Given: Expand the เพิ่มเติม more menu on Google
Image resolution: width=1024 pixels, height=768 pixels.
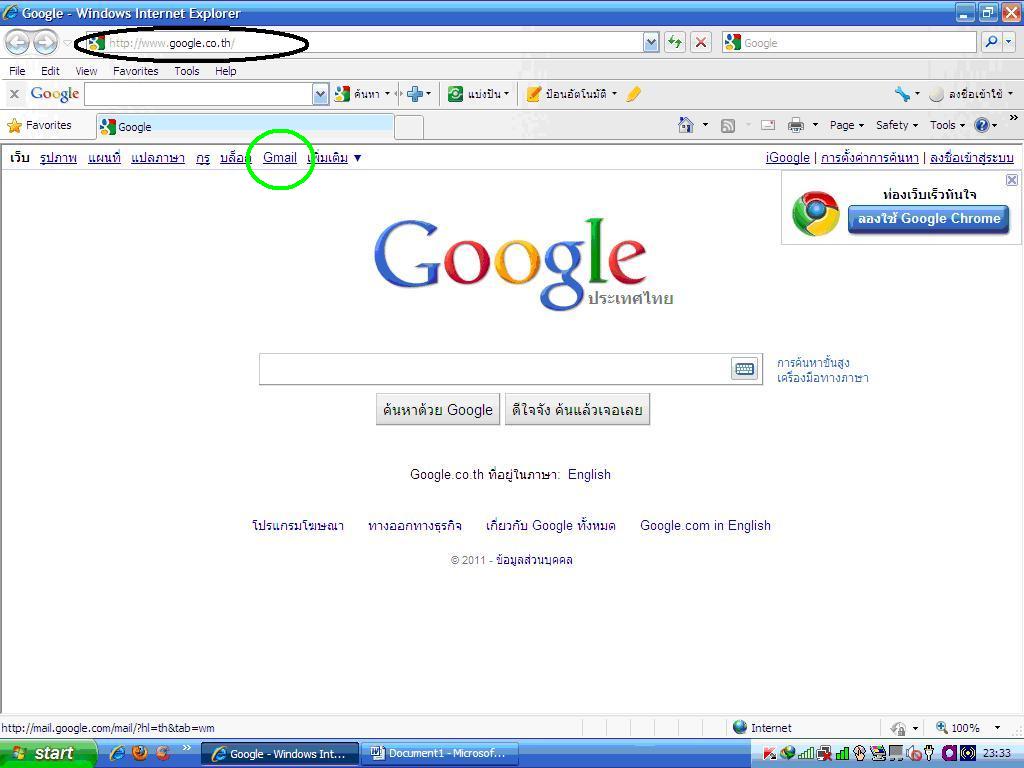Looking at the screenshot, I should click(x=334, y=157).
